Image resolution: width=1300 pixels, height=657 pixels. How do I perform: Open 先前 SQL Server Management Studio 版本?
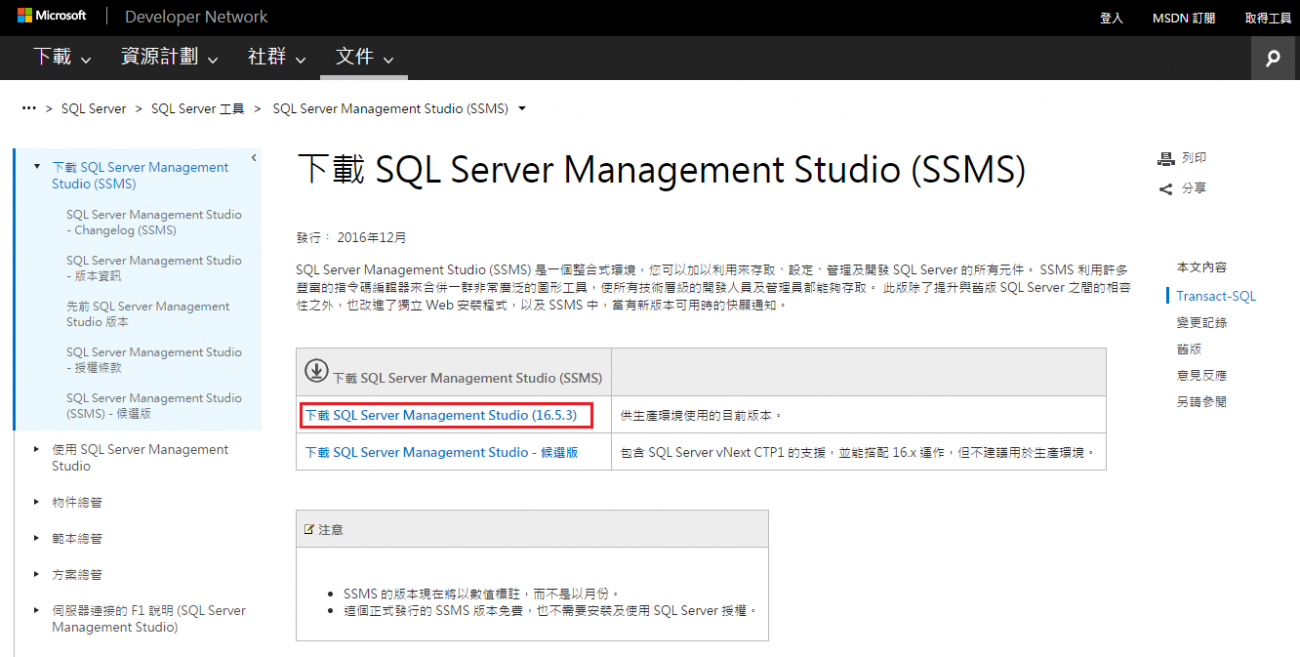148,314
